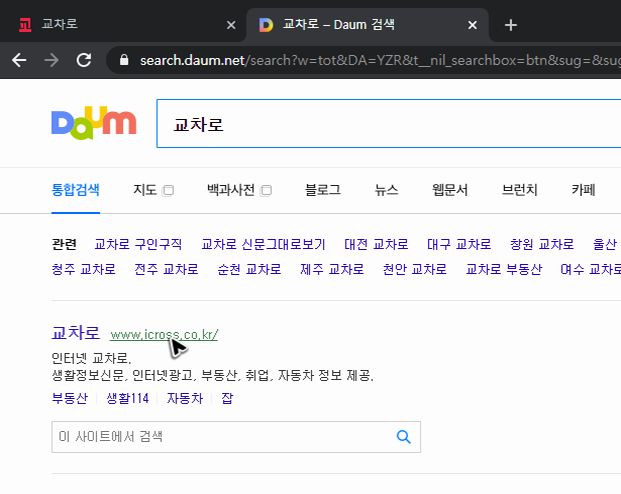The height and width of the screenshot is (494, 621).
Task: Click the 인터넷 교차로. description text
Action: (91, 358)
